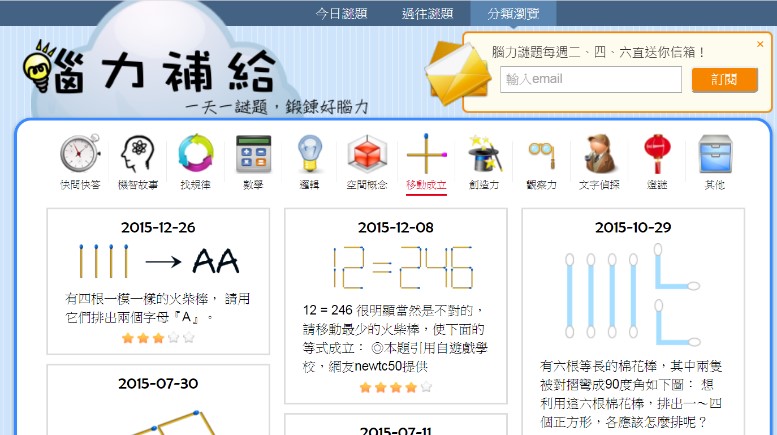Select the lightbulb 邏輯 category icon
Image resolution: width=777 pixels, height=435 pixels.
310,156
